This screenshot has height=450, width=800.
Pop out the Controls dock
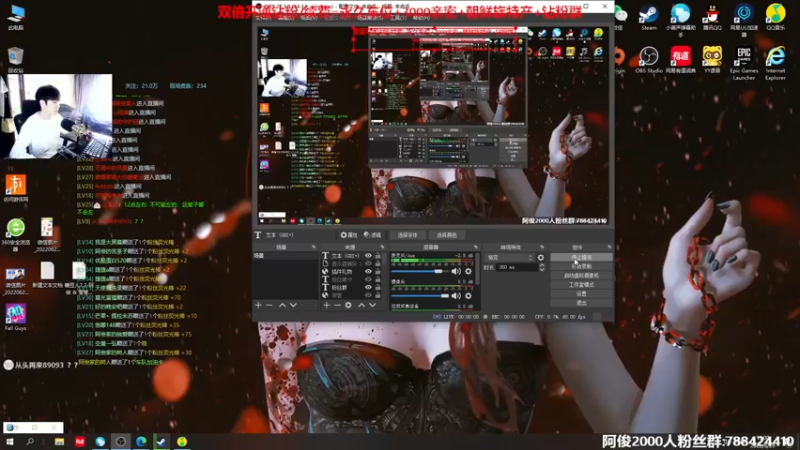click(609, 247)
